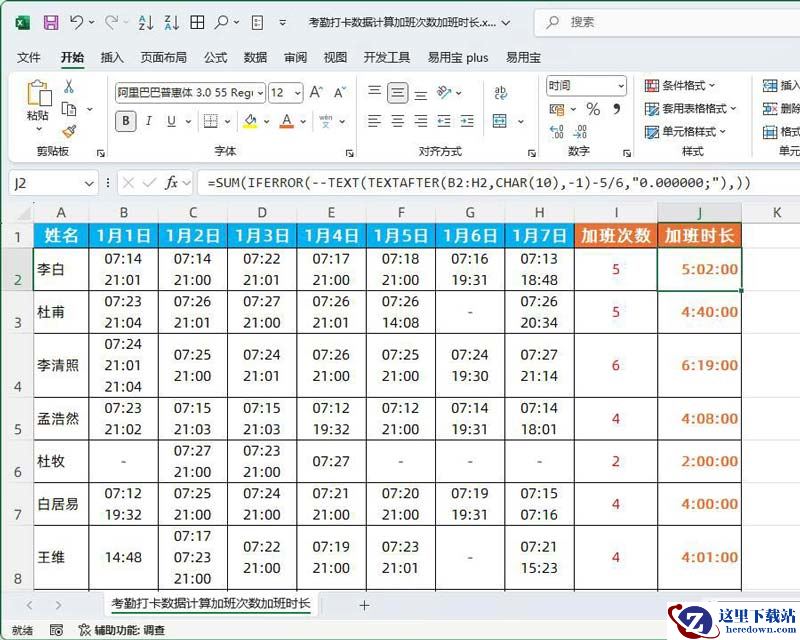This screenshot has width=800, height=640.
Task: Open the font size 12 dropdown
Action: (x=297, y=93)
